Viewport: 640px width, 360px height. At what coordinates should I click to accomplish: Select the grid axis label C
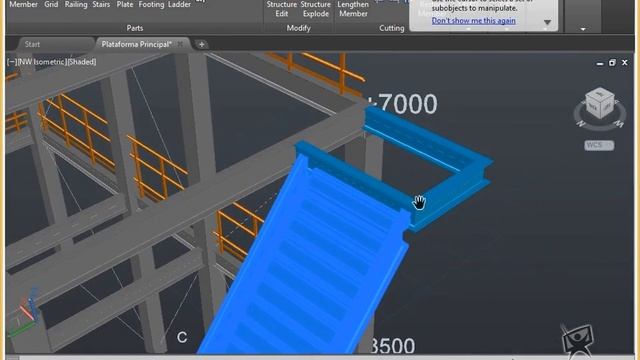tap(182, 337)
